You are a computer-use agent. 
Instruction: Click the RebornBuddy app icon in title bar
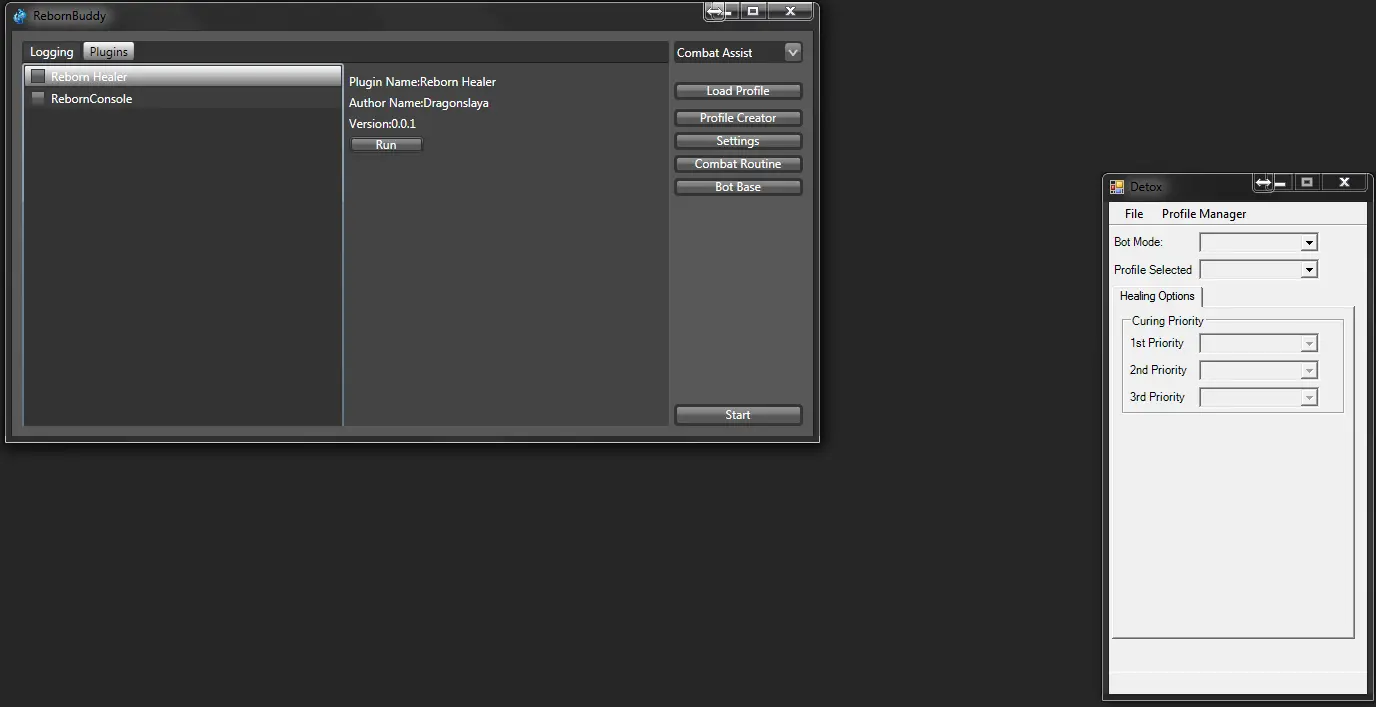click(19, 16)
